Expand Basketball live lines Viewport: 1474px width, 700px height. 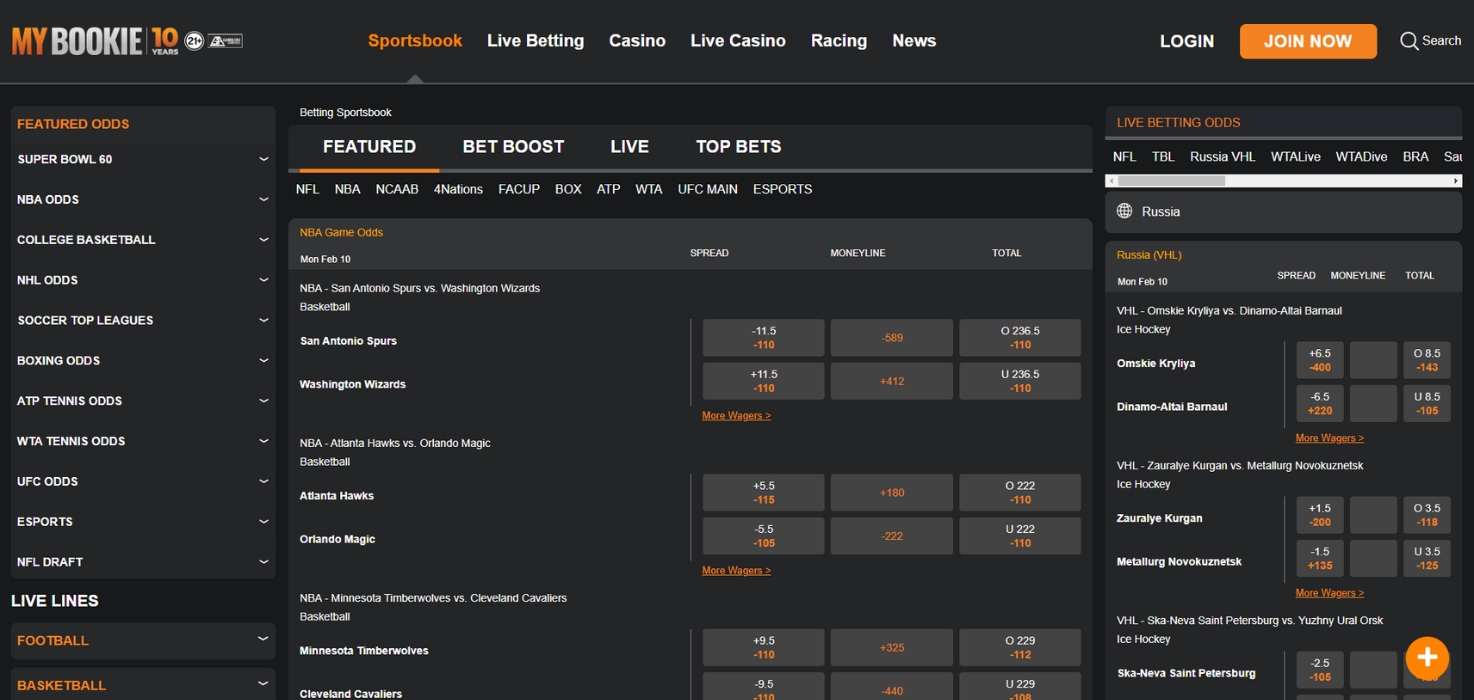[x=143, y=685]
